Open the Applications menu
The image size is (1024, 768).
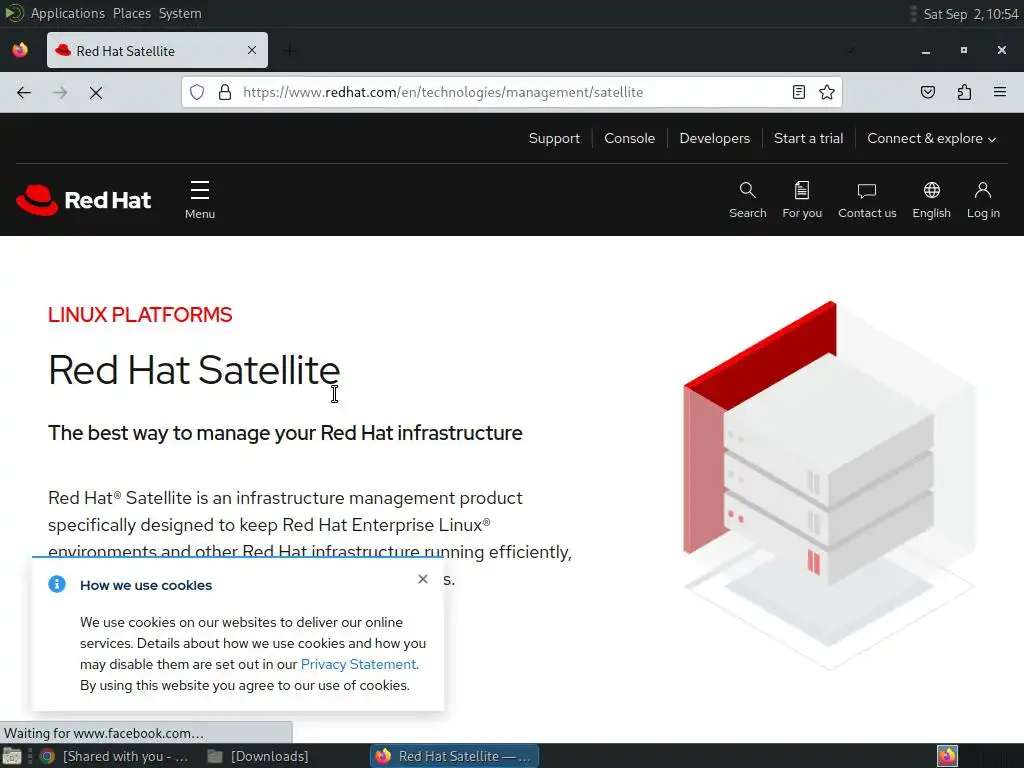tap(67, 13)
